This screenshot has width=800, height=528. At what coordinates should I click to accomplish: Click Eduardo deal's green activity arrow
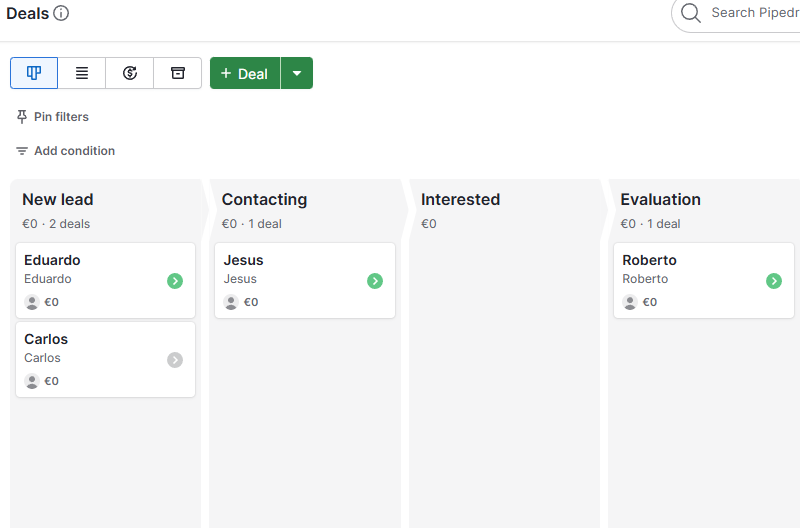point(175,281)
